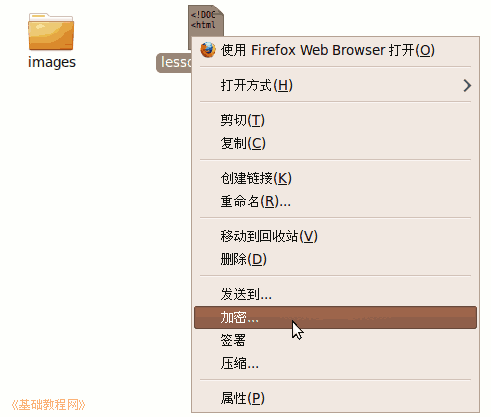
Task: Select 发送到... menu item
Action: tap(335, 294)
